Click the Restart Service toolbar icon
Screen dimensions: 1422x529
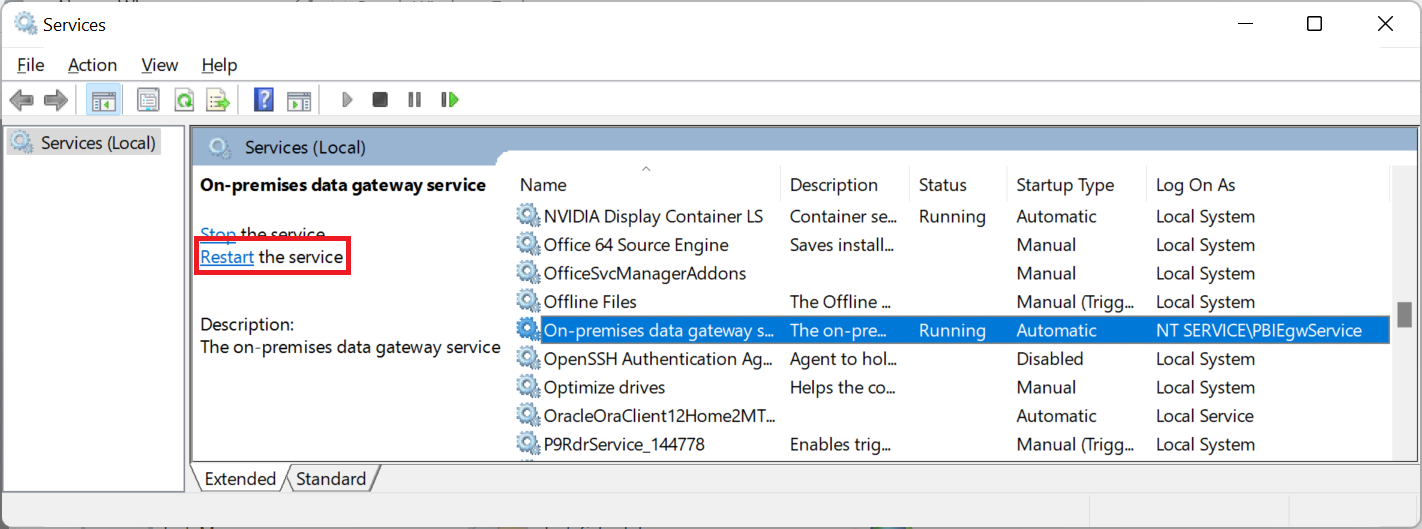450,100
